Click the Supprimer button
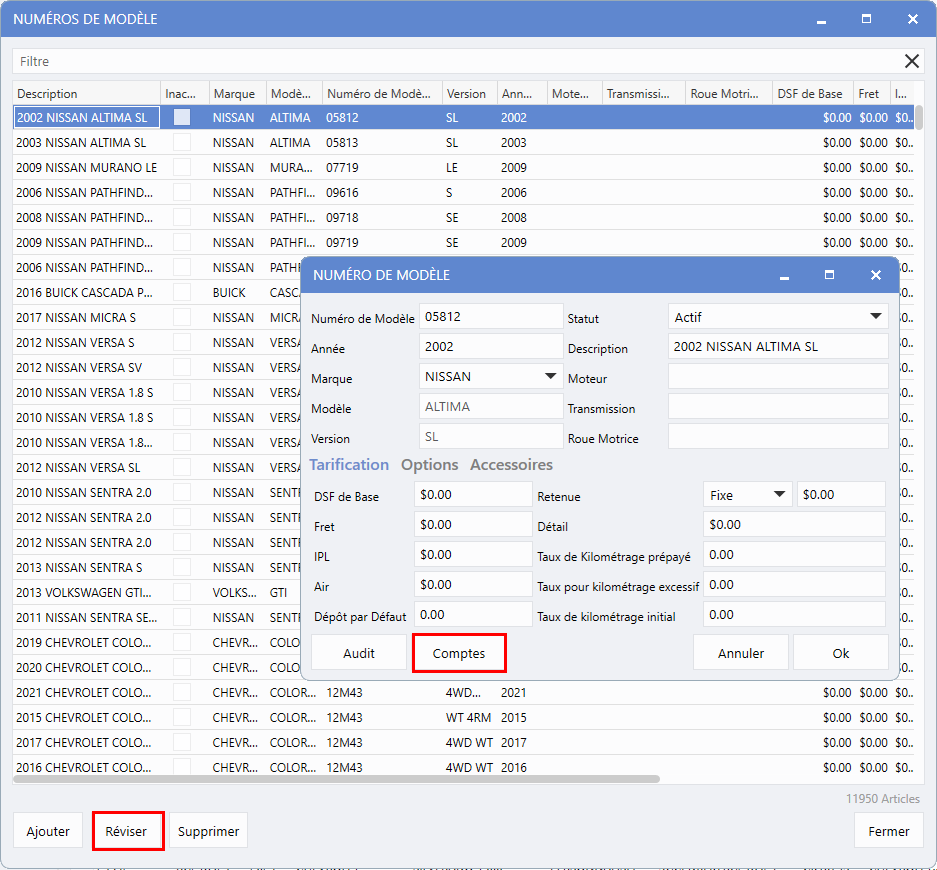Viewport: 937px width, 870px height. pos(208,831)
